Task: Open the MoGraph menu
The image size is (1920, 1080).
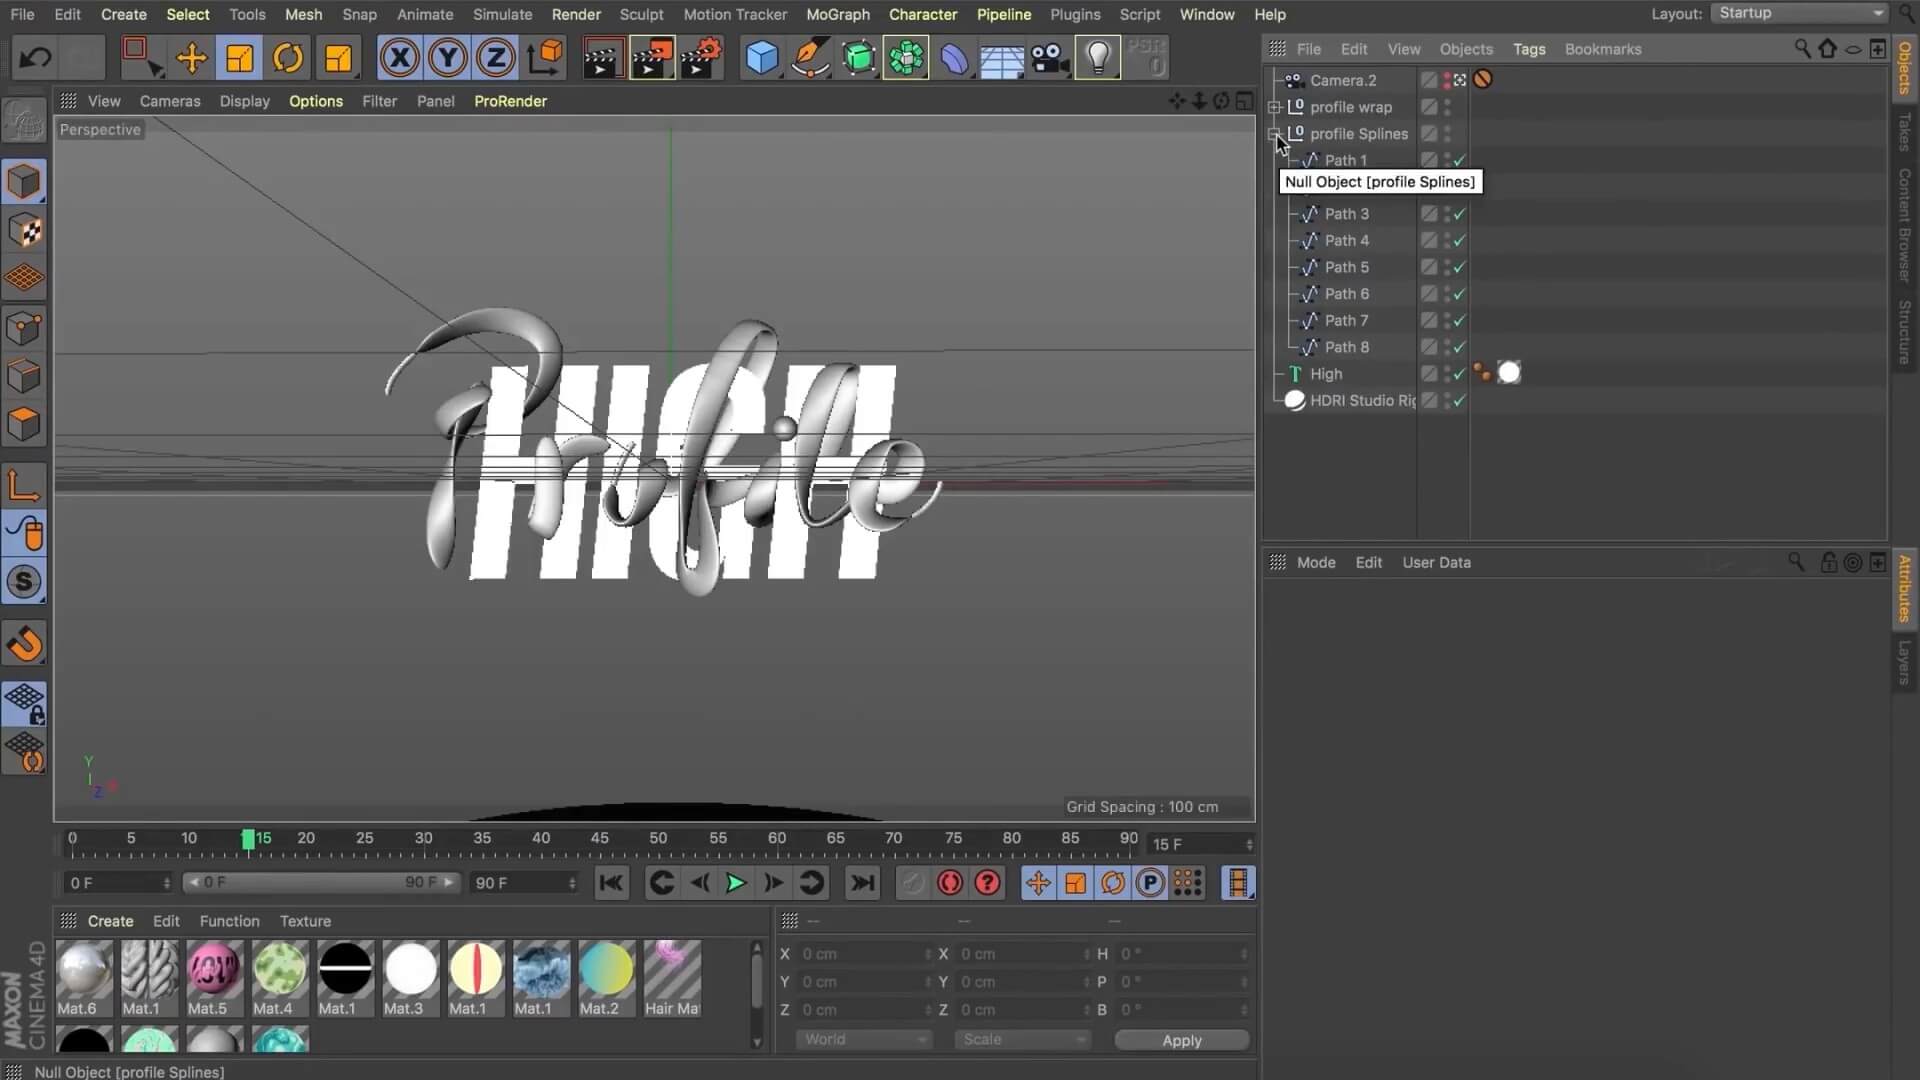Action: click(x=837, y=14)
